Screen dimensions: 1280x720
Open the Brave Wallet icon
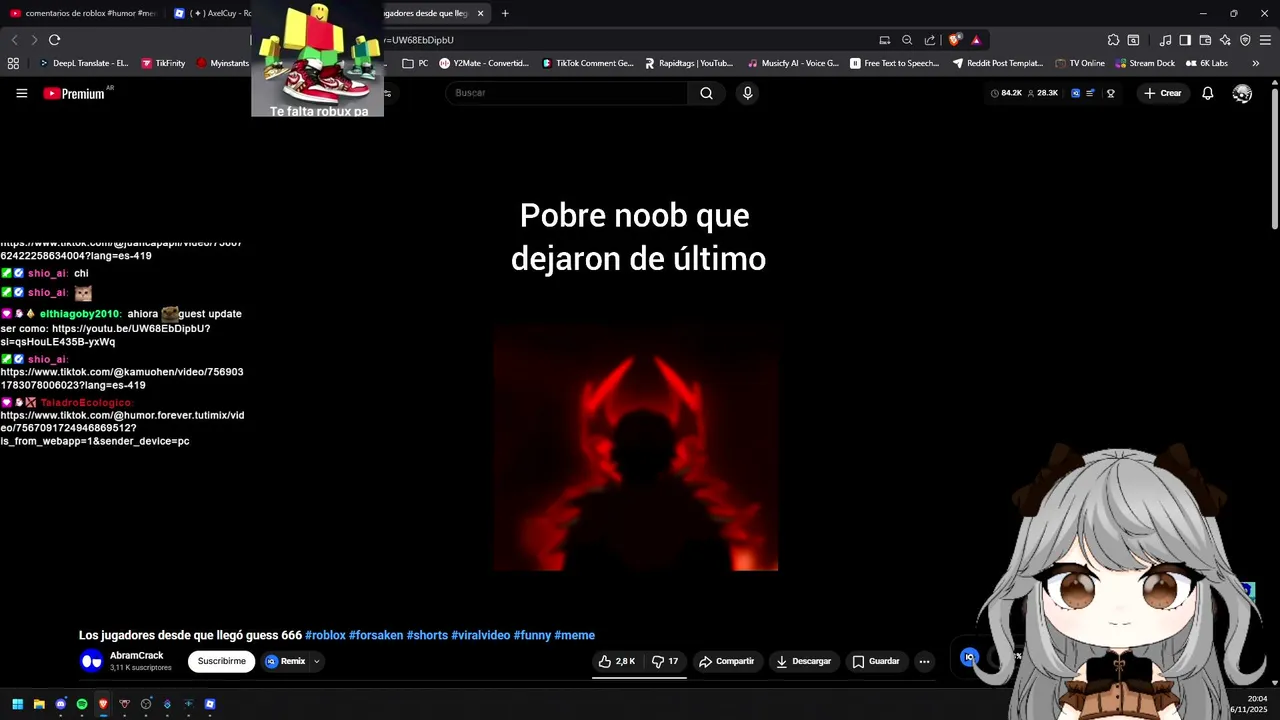click(x=1205, y=40)
